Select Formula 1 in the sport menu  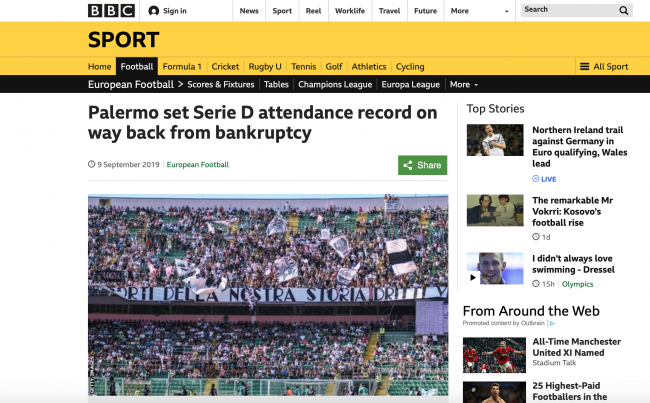coord(182,66)
